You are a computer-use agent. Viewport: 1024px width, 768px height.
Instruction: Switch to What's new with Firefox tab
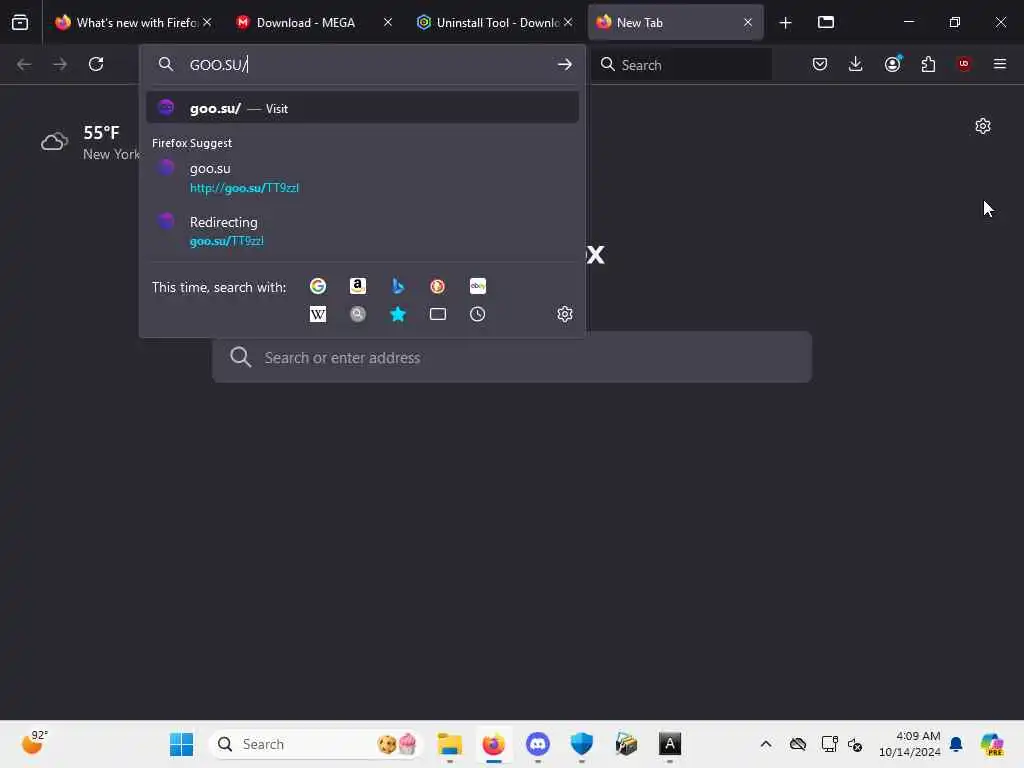pyautogui.click(x=133, y=22)
